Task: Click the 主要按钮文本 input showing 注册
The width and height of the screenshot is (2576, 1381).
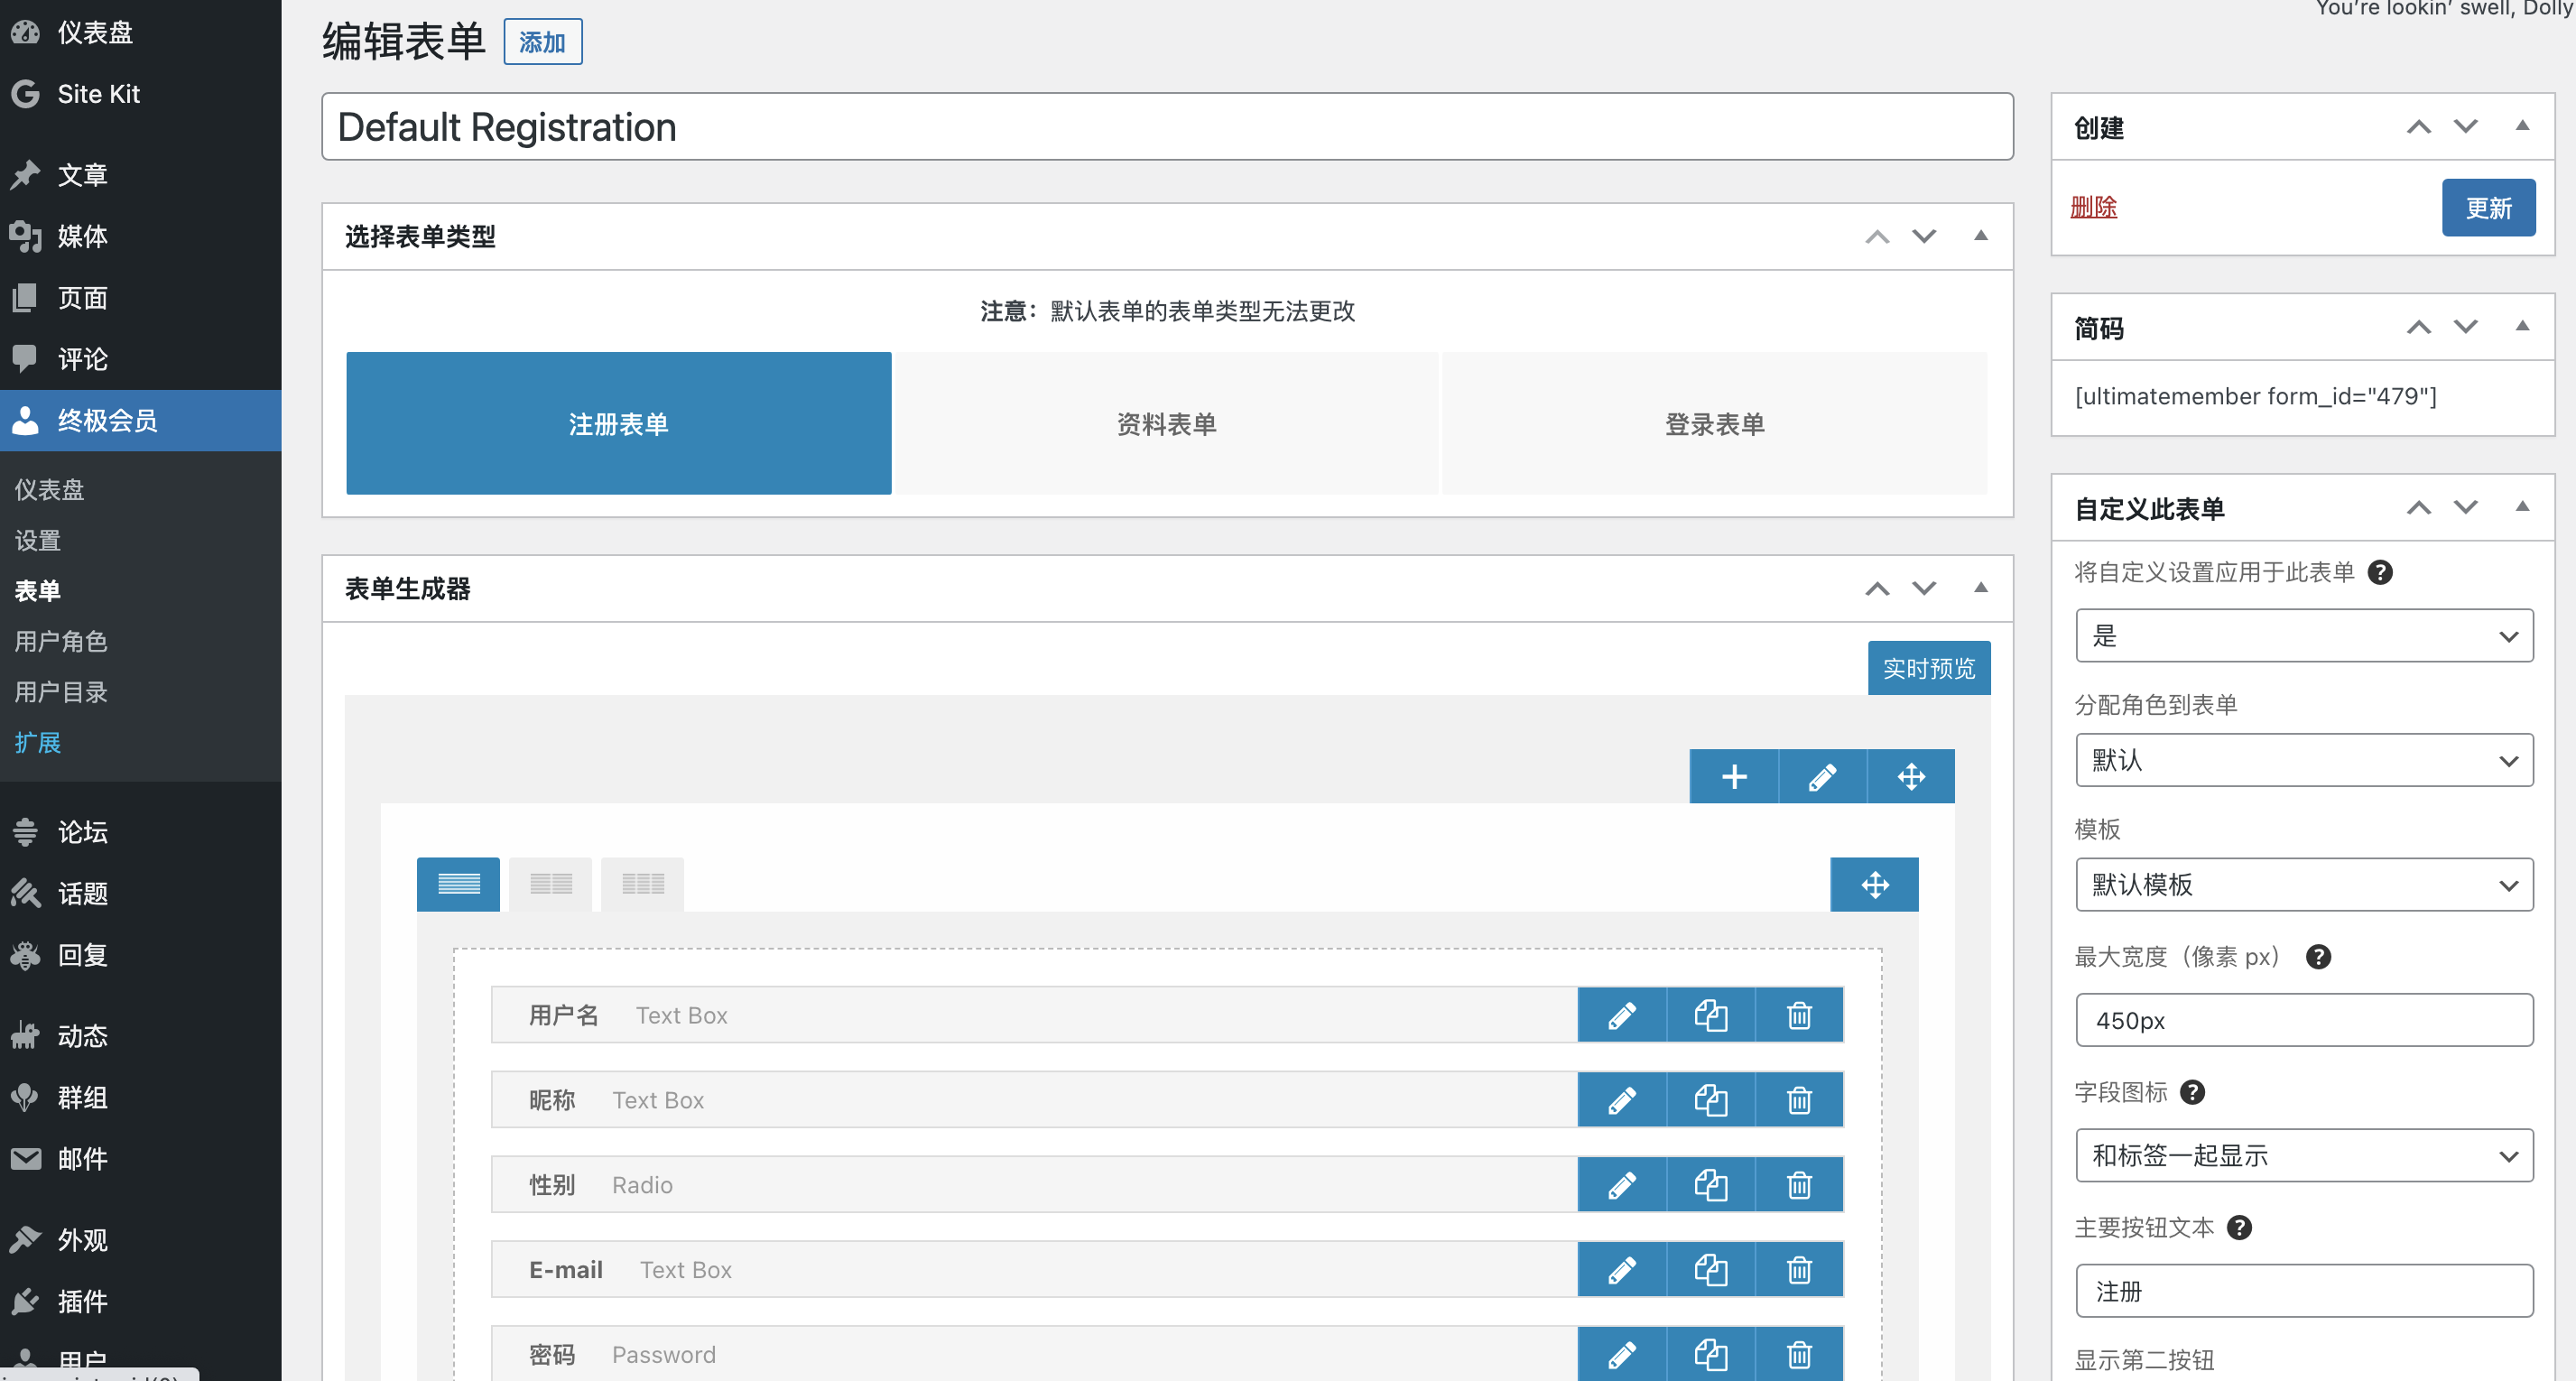Action: [2304, 1291]
